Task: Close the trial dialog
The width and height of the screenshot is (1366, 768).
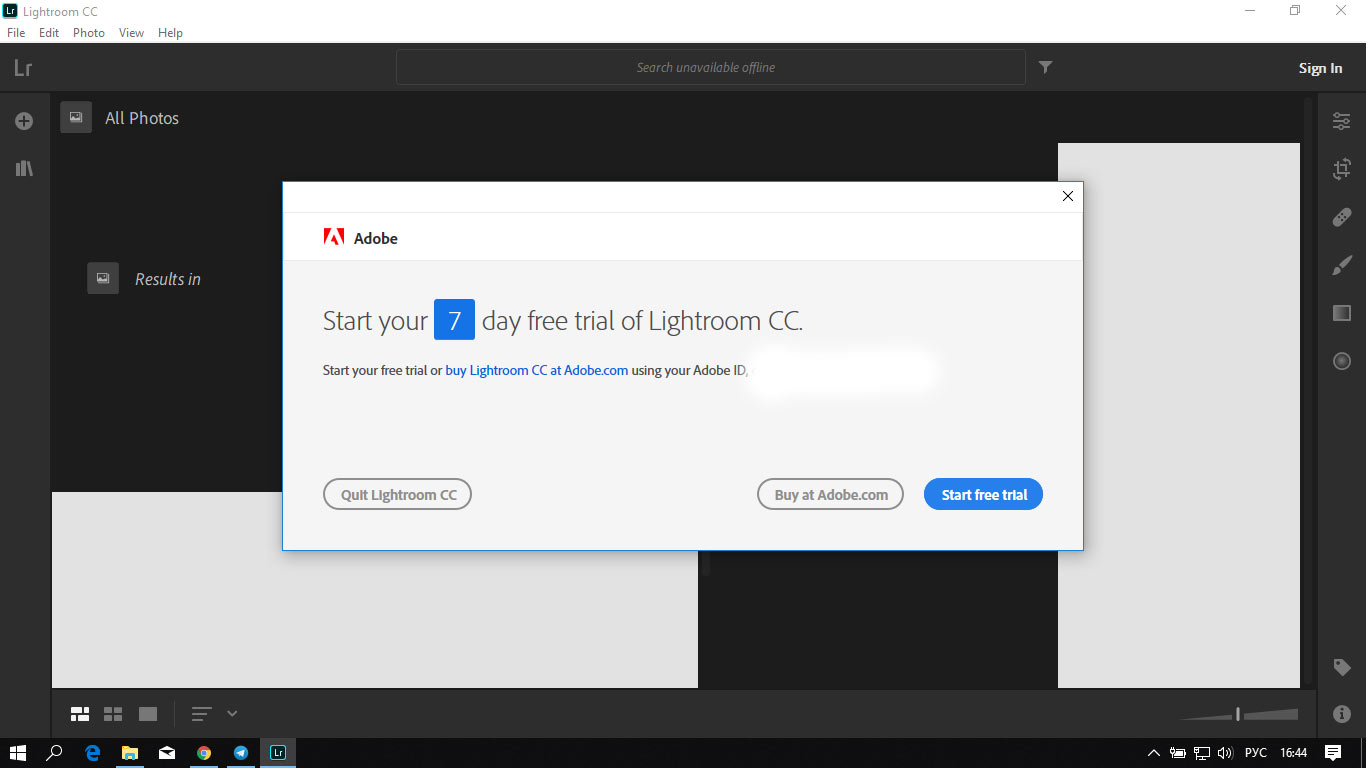Action: click(x=1067, y=196)
